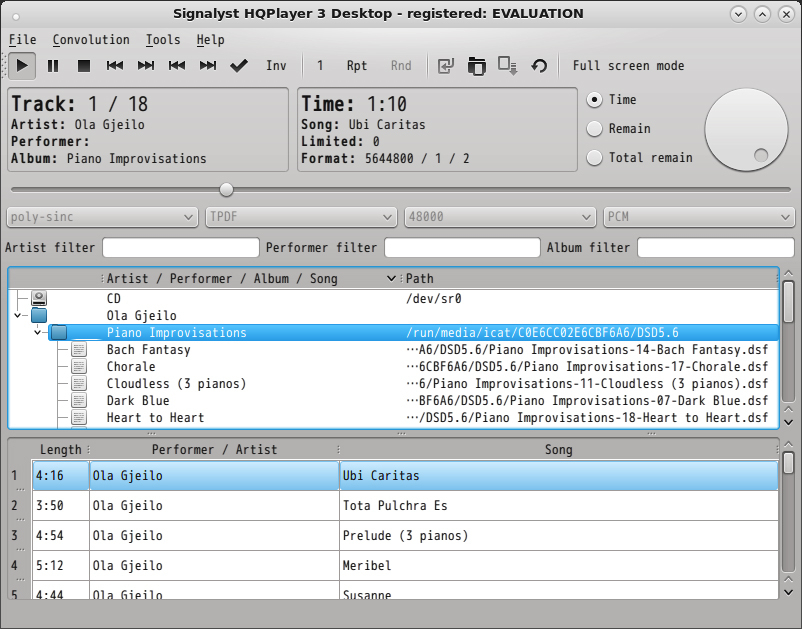
Task: Click the skip-forward button between the two skip-back buttons
Action: (146, 66)
